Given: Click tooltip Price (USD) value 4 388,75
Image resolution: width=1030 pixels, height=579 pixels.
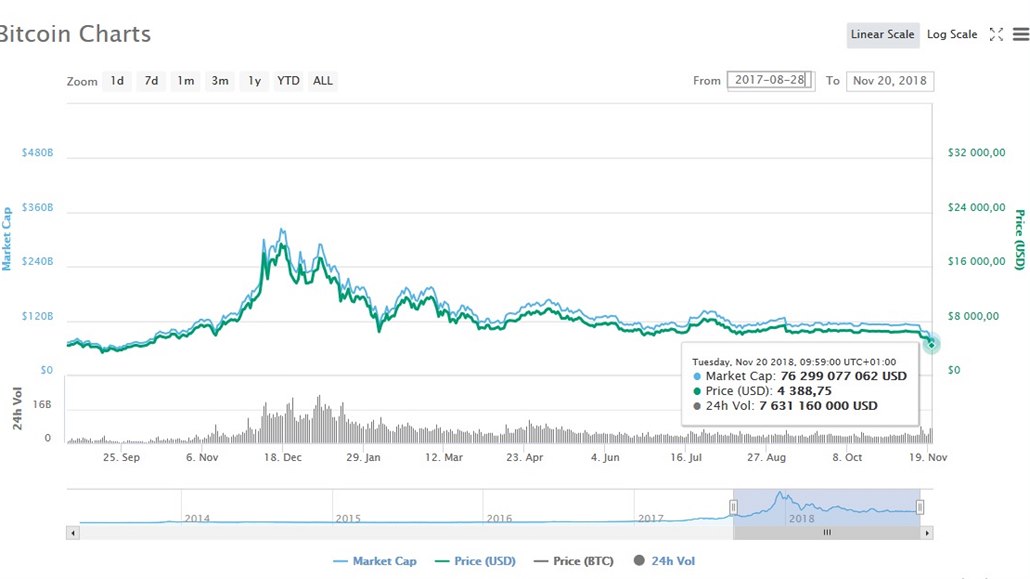Looking at the screenshot, I should coord(804,391).
